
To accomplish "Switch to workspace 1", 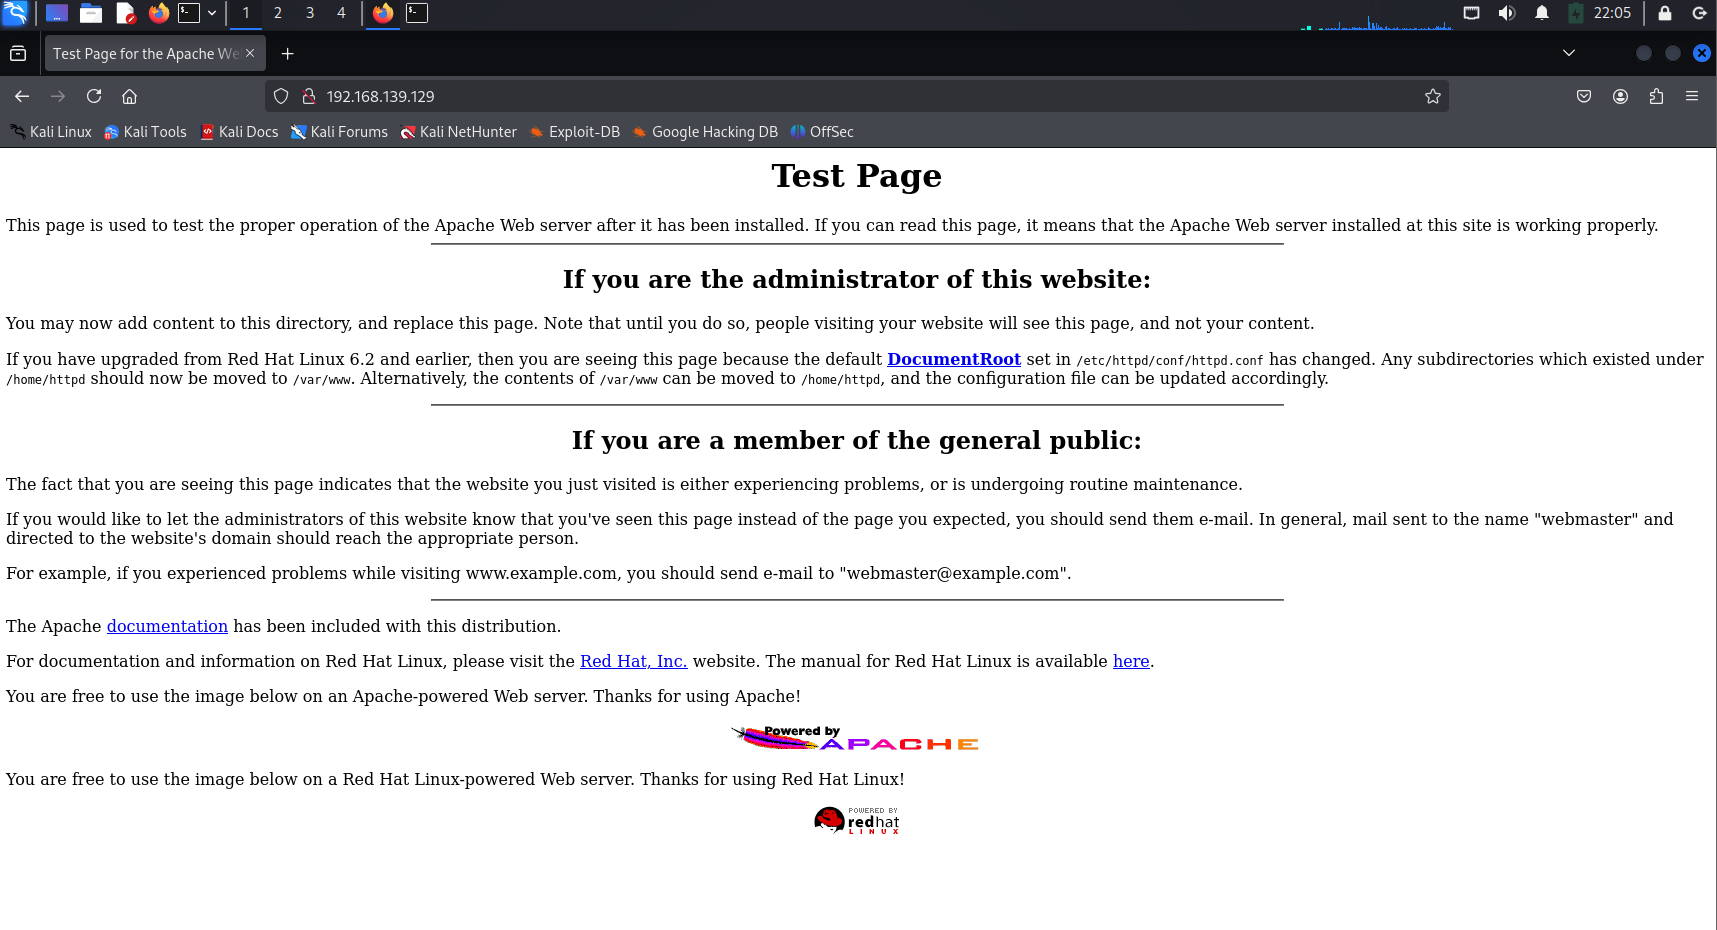I will click(246, 13).
